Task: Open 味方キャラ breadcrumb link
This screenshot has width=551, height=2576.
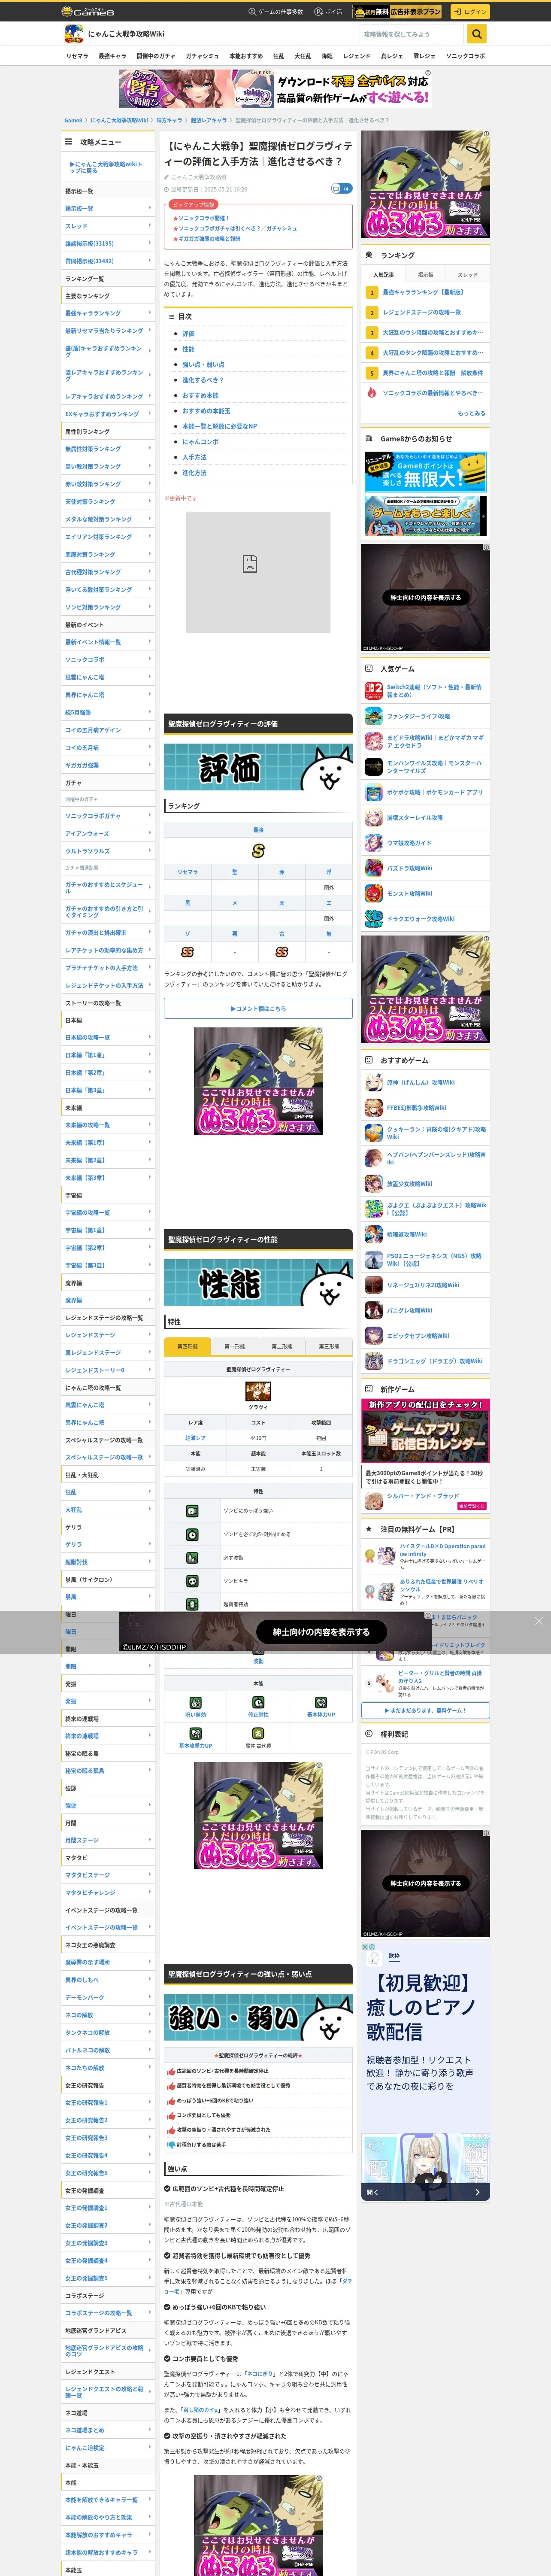Action: pos(169,120)
